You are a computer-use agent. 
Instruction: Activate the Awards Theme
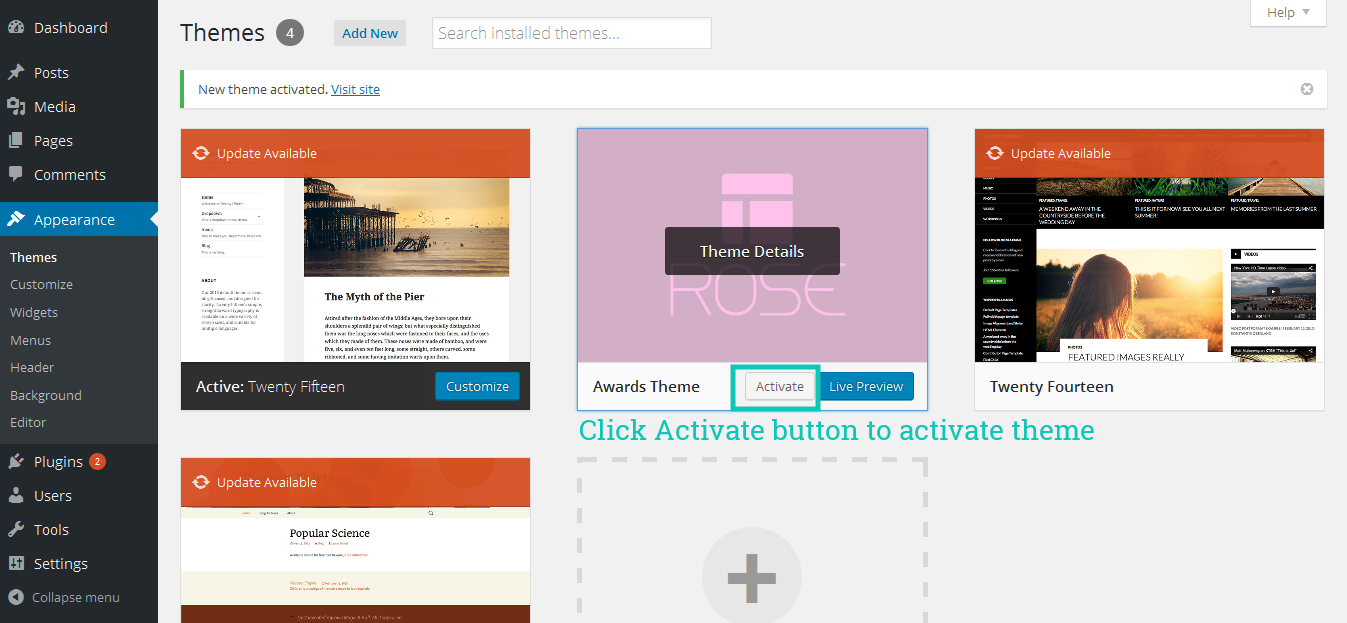click(780, 386)
